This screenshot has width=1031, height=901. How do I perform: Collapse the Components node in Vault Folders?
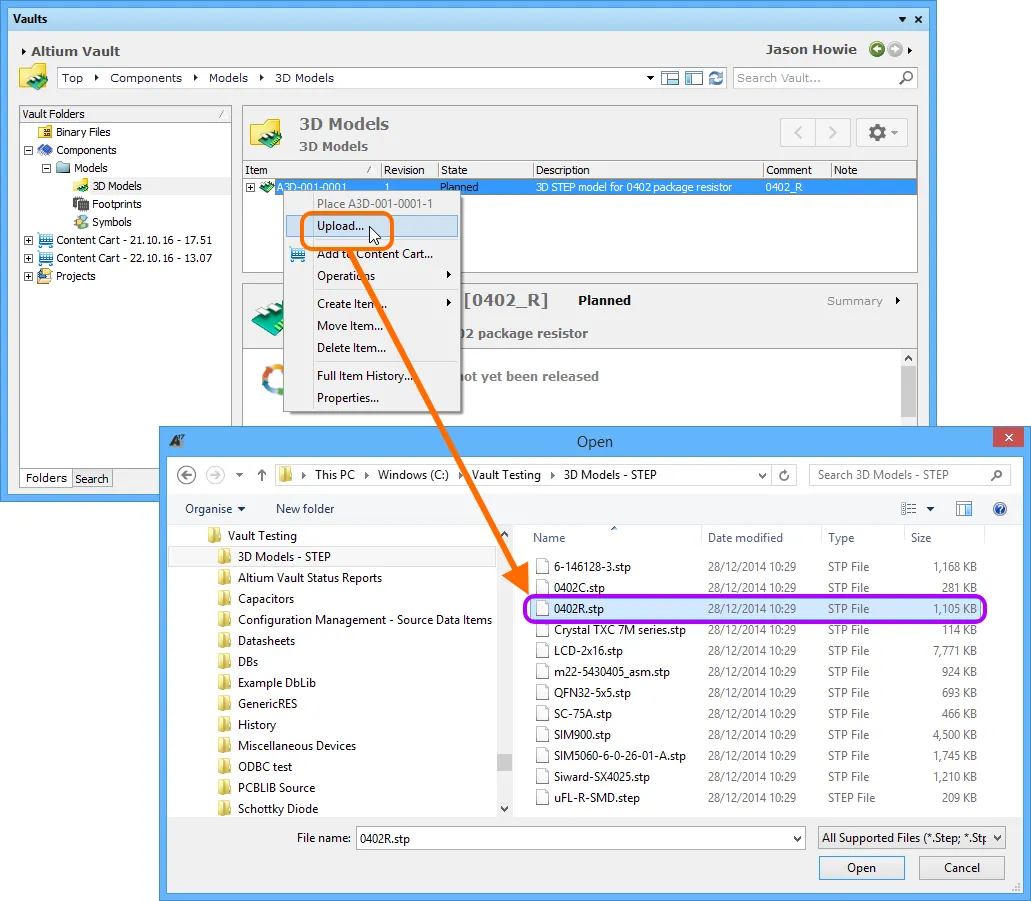(28, 150)
